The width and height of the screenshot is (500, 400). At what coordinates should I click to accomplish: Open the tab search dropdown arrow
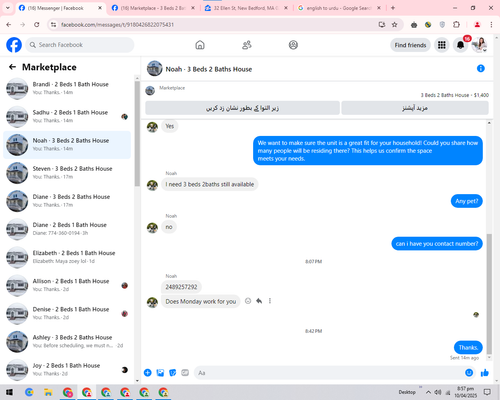point(8,8)
